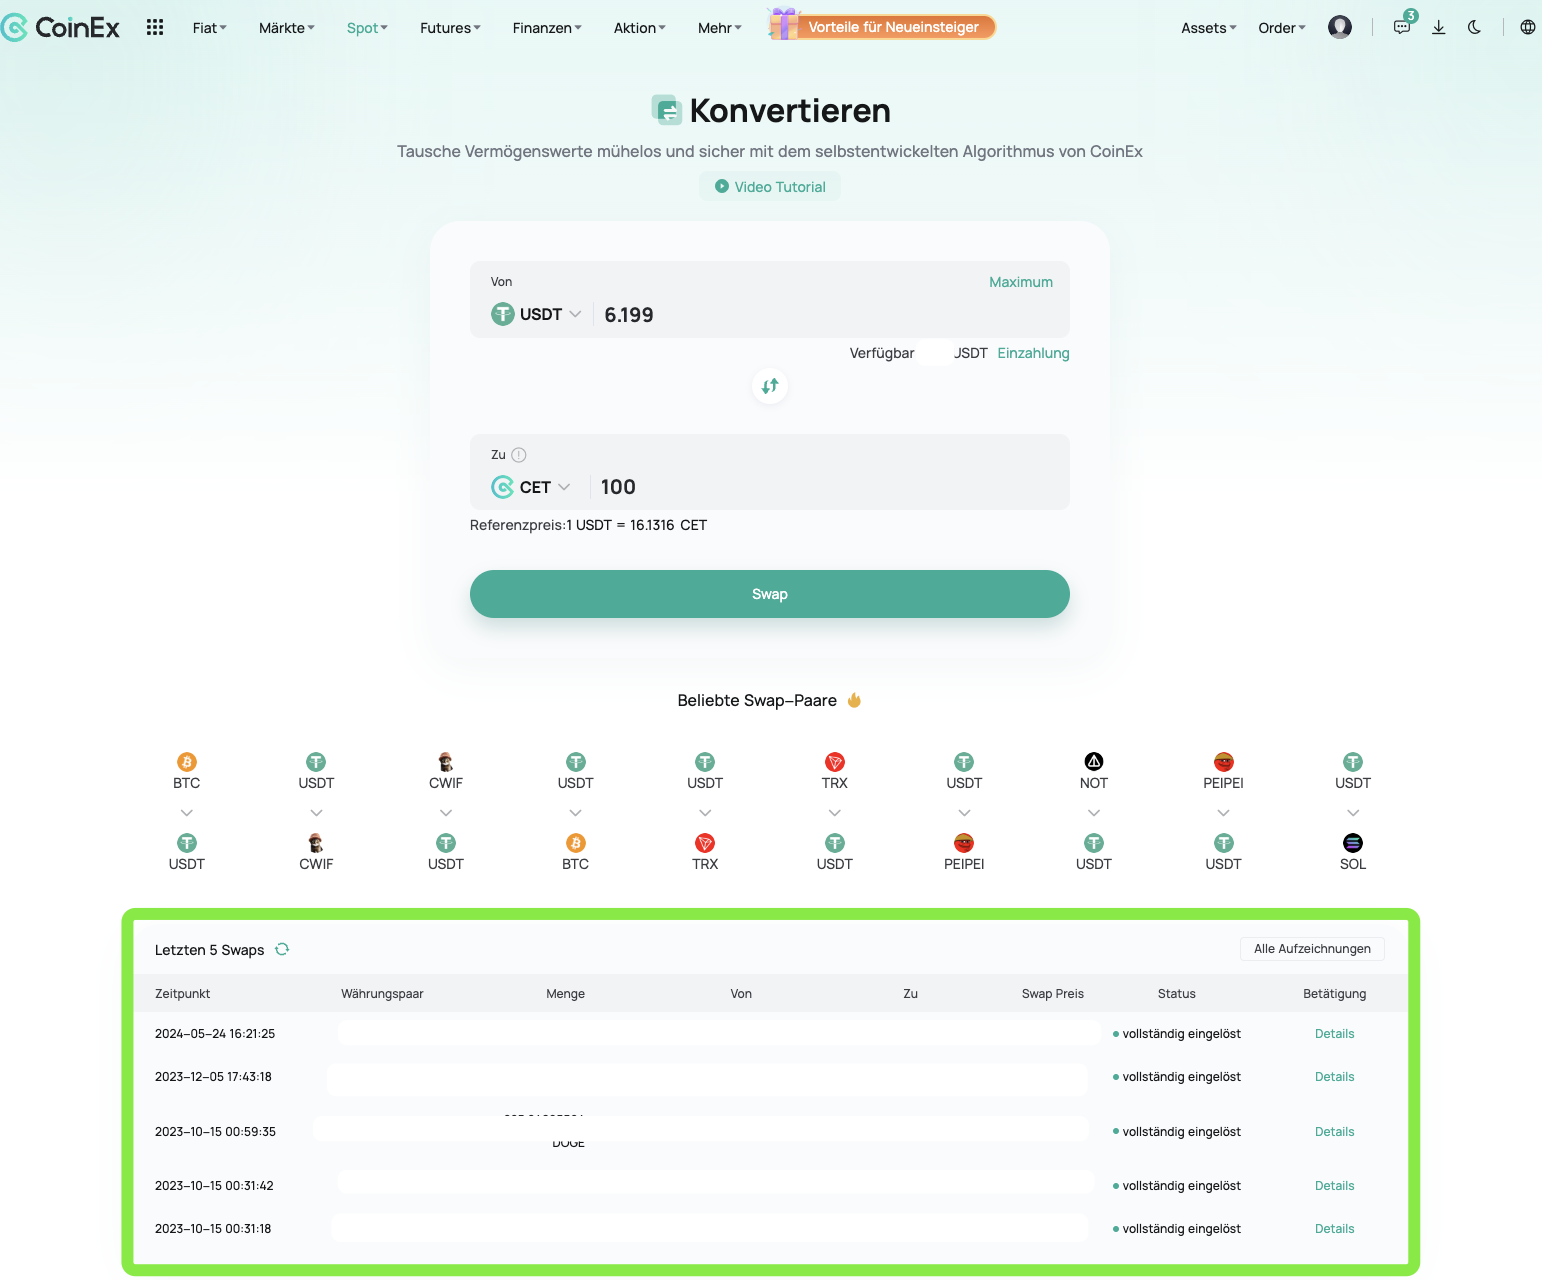Click the download app icon

[1439, 27]
